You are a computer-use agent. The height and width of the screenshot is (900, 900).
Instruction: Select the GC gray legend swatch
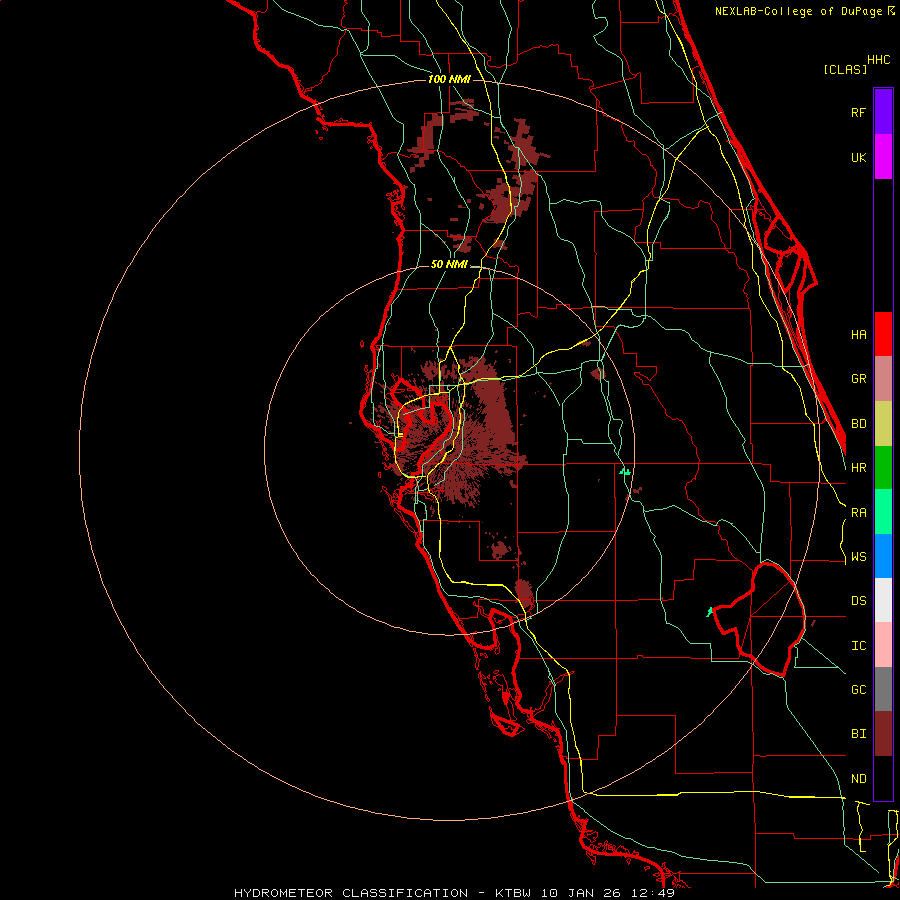point(883,689)
